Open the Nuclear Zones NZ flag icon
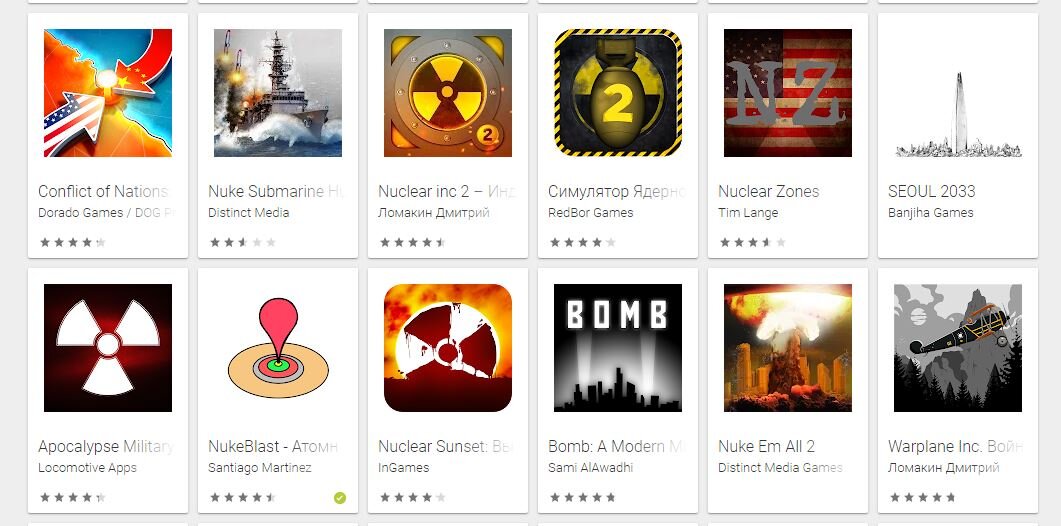 point(788,93)
